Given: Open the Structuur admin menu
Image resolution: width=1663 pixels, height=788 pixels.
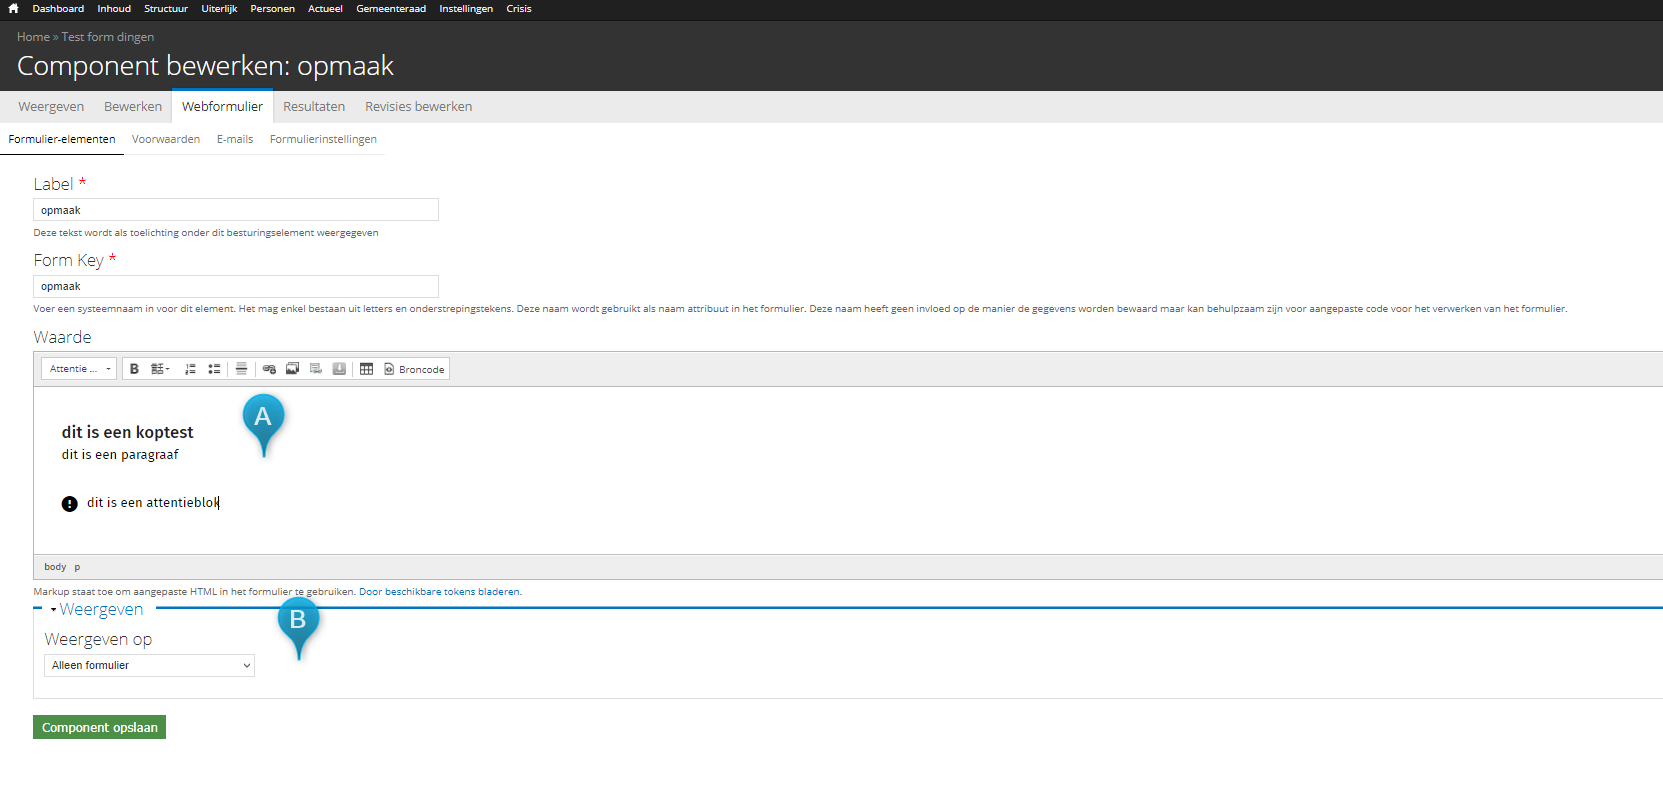Looking at the screenshot, I should 165,9.
